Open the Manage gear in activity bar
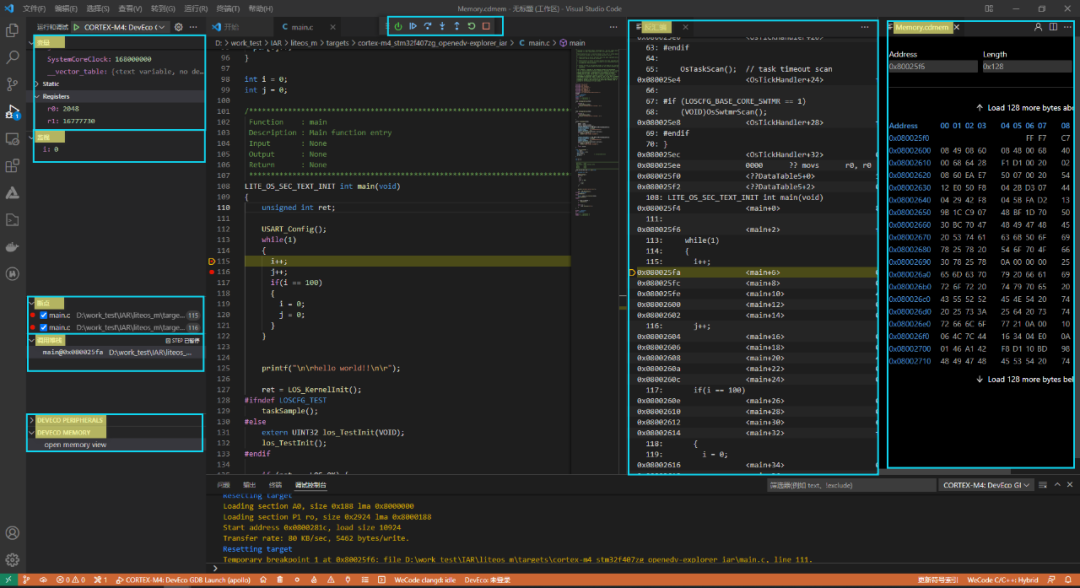This screenshot has width=1080, height=588. pos(12,560)
